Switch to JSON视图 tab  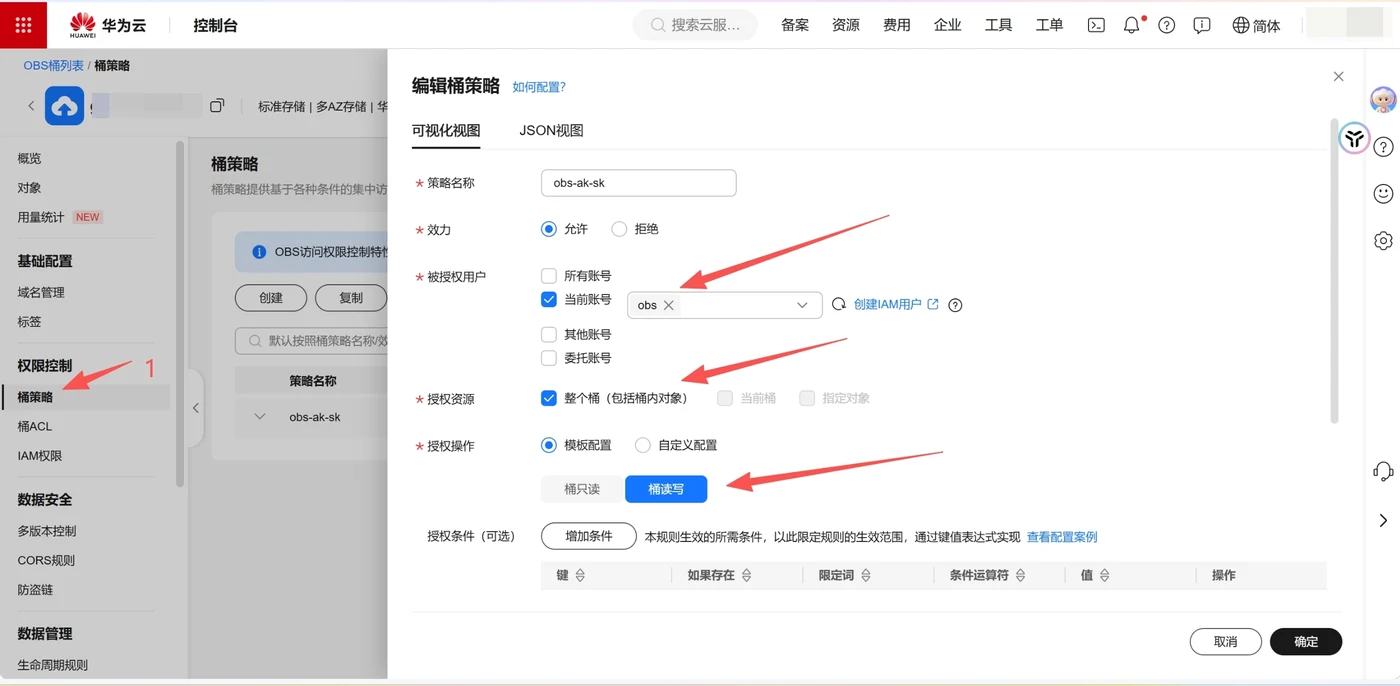pyautogui.click(x=551, y=131)
